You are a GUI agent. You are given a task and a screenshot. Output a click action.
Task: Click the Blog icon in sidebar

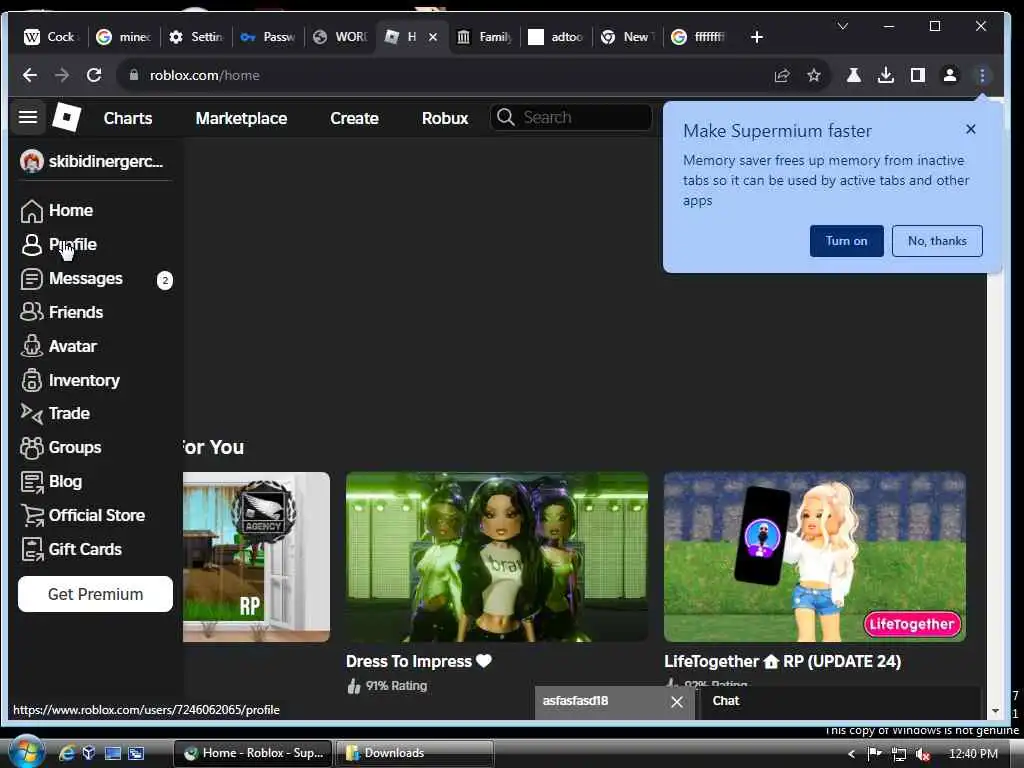point(31,482)
